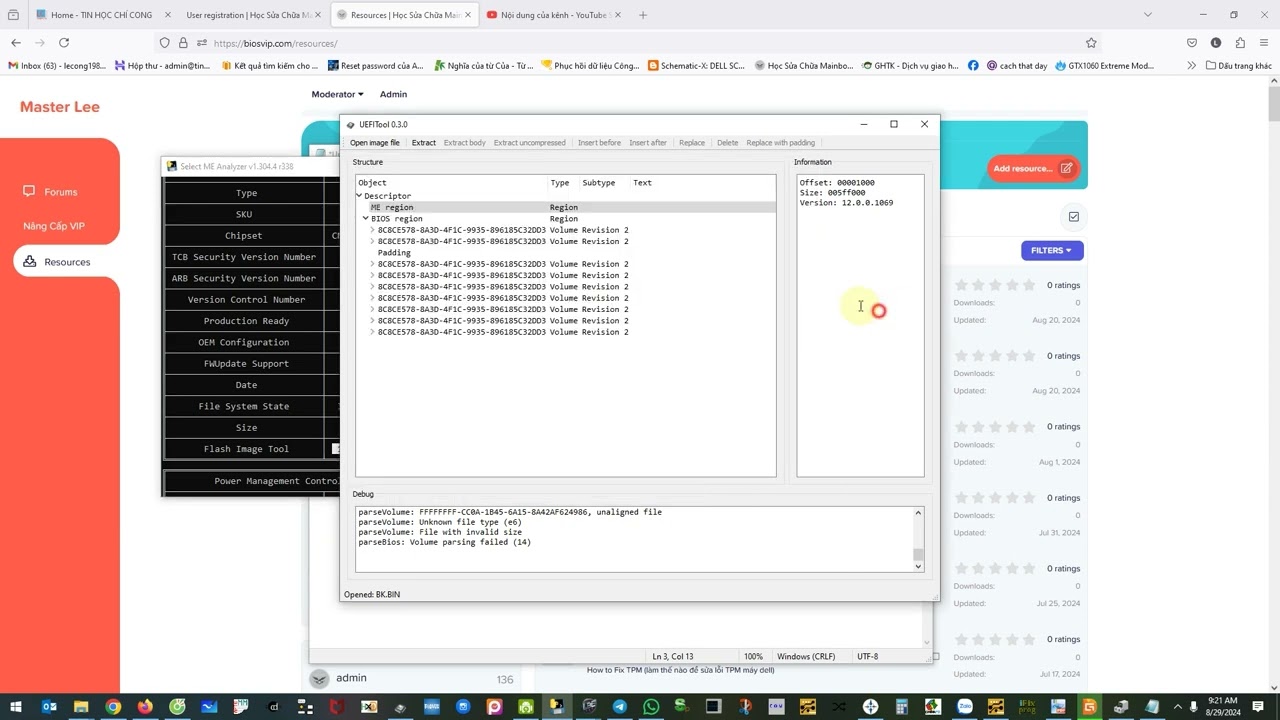Click the Add resource pencil icon
The height and width of the screenshot is (720, 1280).
pyautogui.click(x=1066, y=168)
